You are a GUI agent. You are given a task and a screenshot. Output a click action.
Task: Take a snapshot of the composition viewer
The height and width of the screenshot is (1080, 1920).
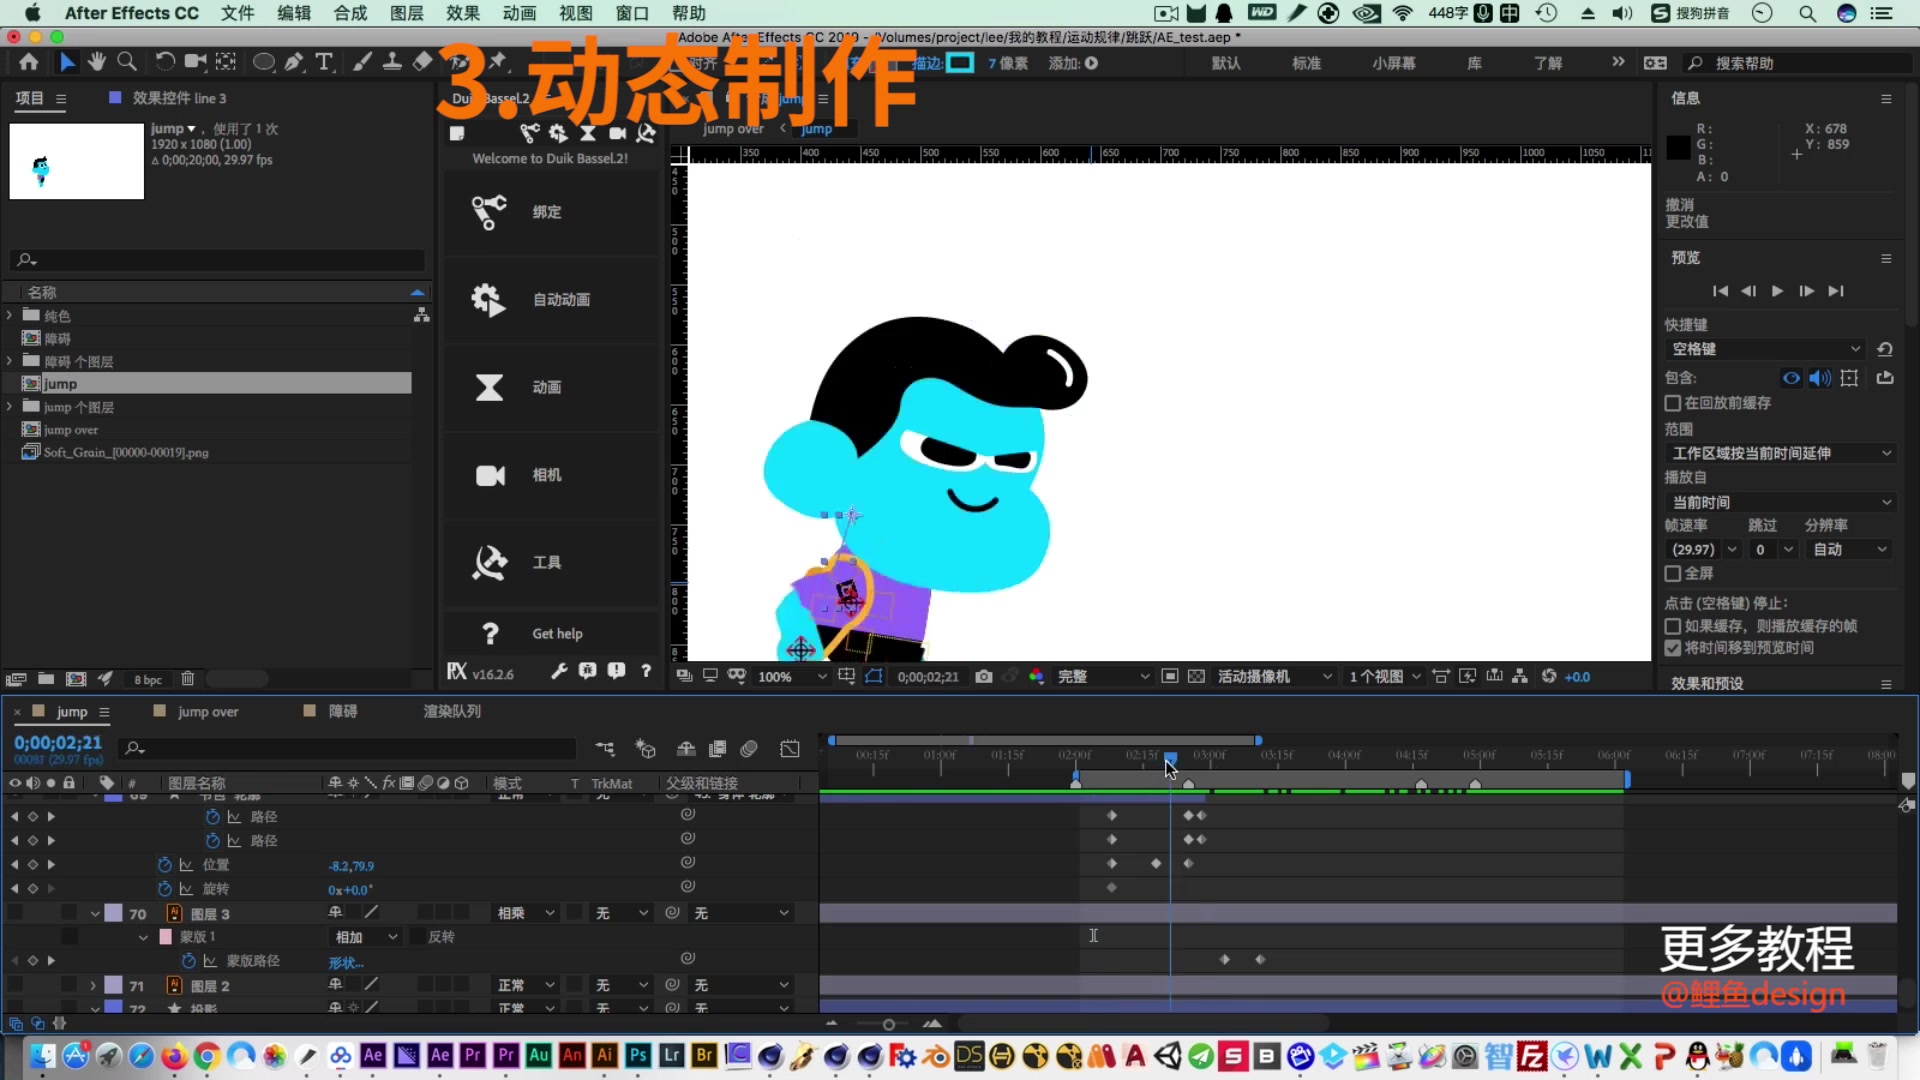[x=983, y=676]
